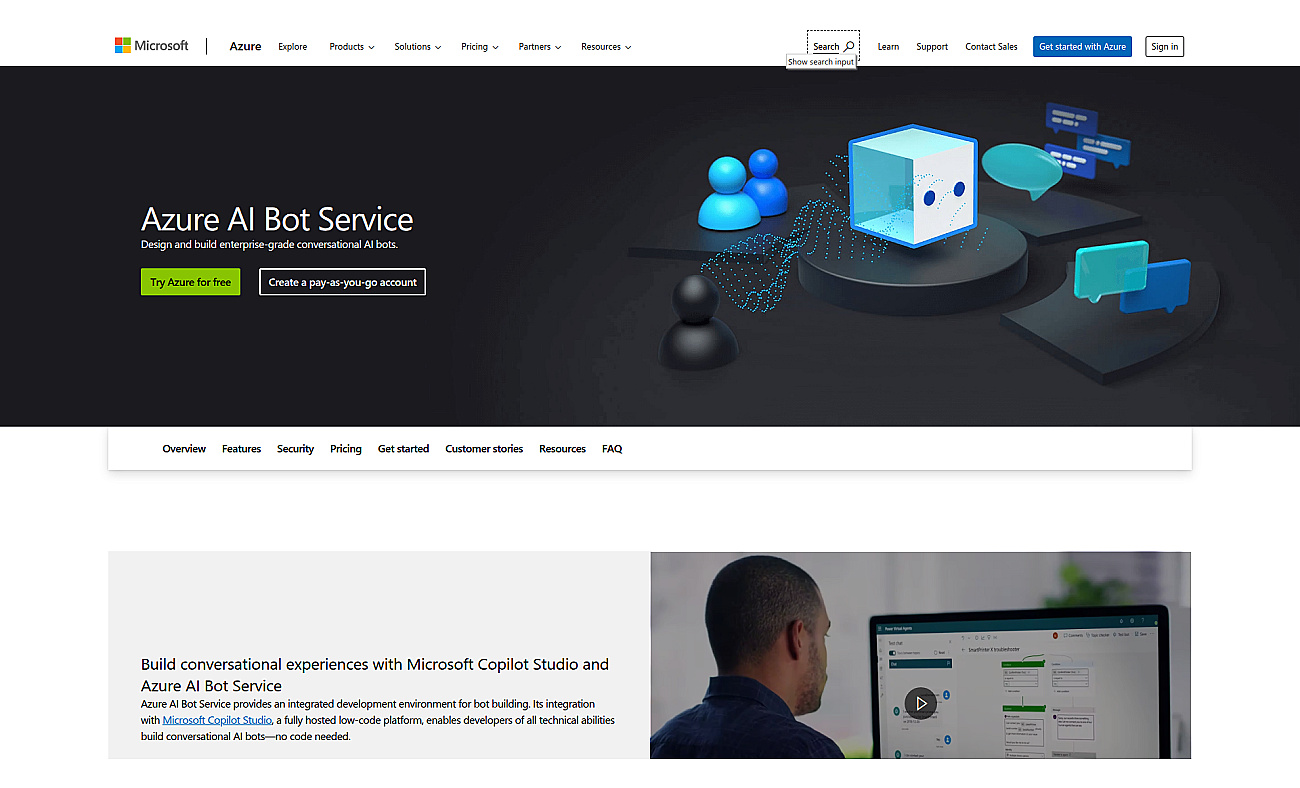Click the Microsoft logo
Image resolution: width=1300 pixels, height=788 pixels.
pyautogui.click(x=151, y=46)
